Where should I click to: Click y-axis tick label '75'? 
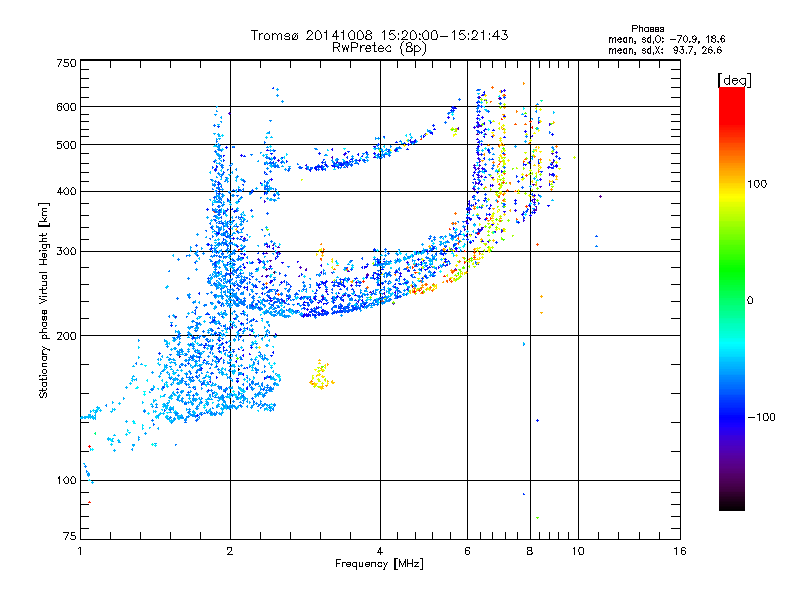click(70, 536)
